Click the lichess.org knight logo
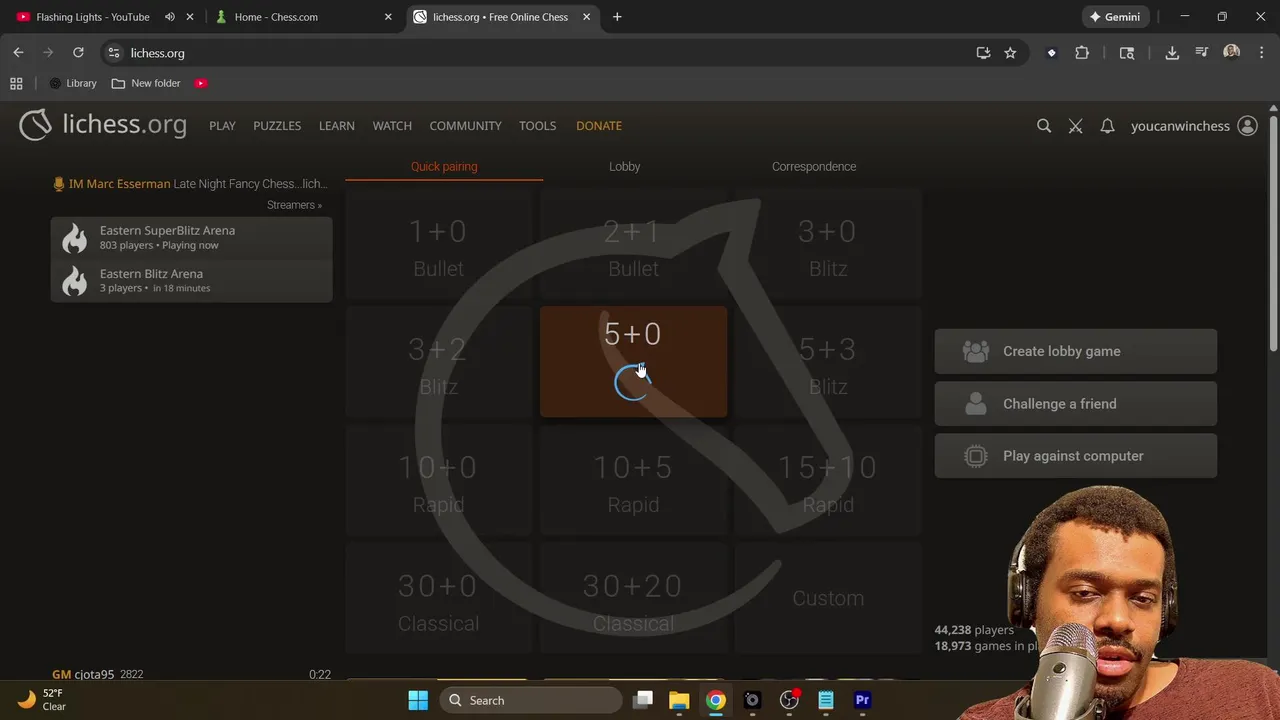The height and width of the screenshot is (720, 1280). click(35, 125)
